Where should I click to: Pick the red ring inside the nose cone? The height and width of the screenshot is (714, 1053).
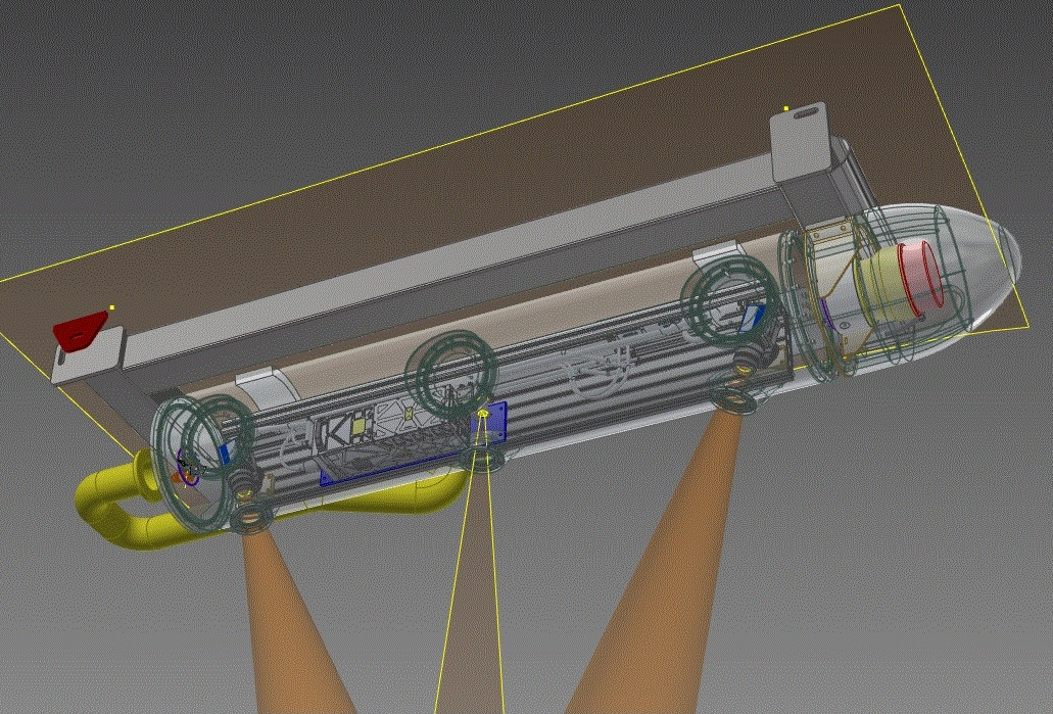click(x=919, y=274)
